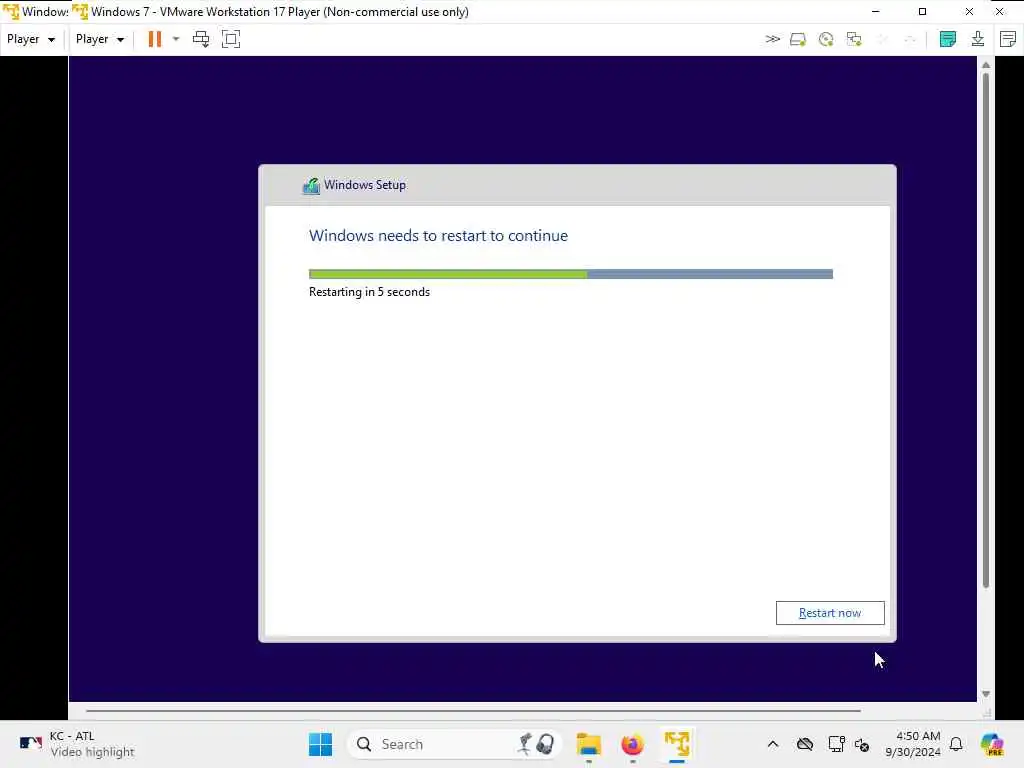Screen dimensions: 1024x768
Task: Enter full screen mode via the toolbar icon
Action: pyautogui.click(x=231, y=39)
